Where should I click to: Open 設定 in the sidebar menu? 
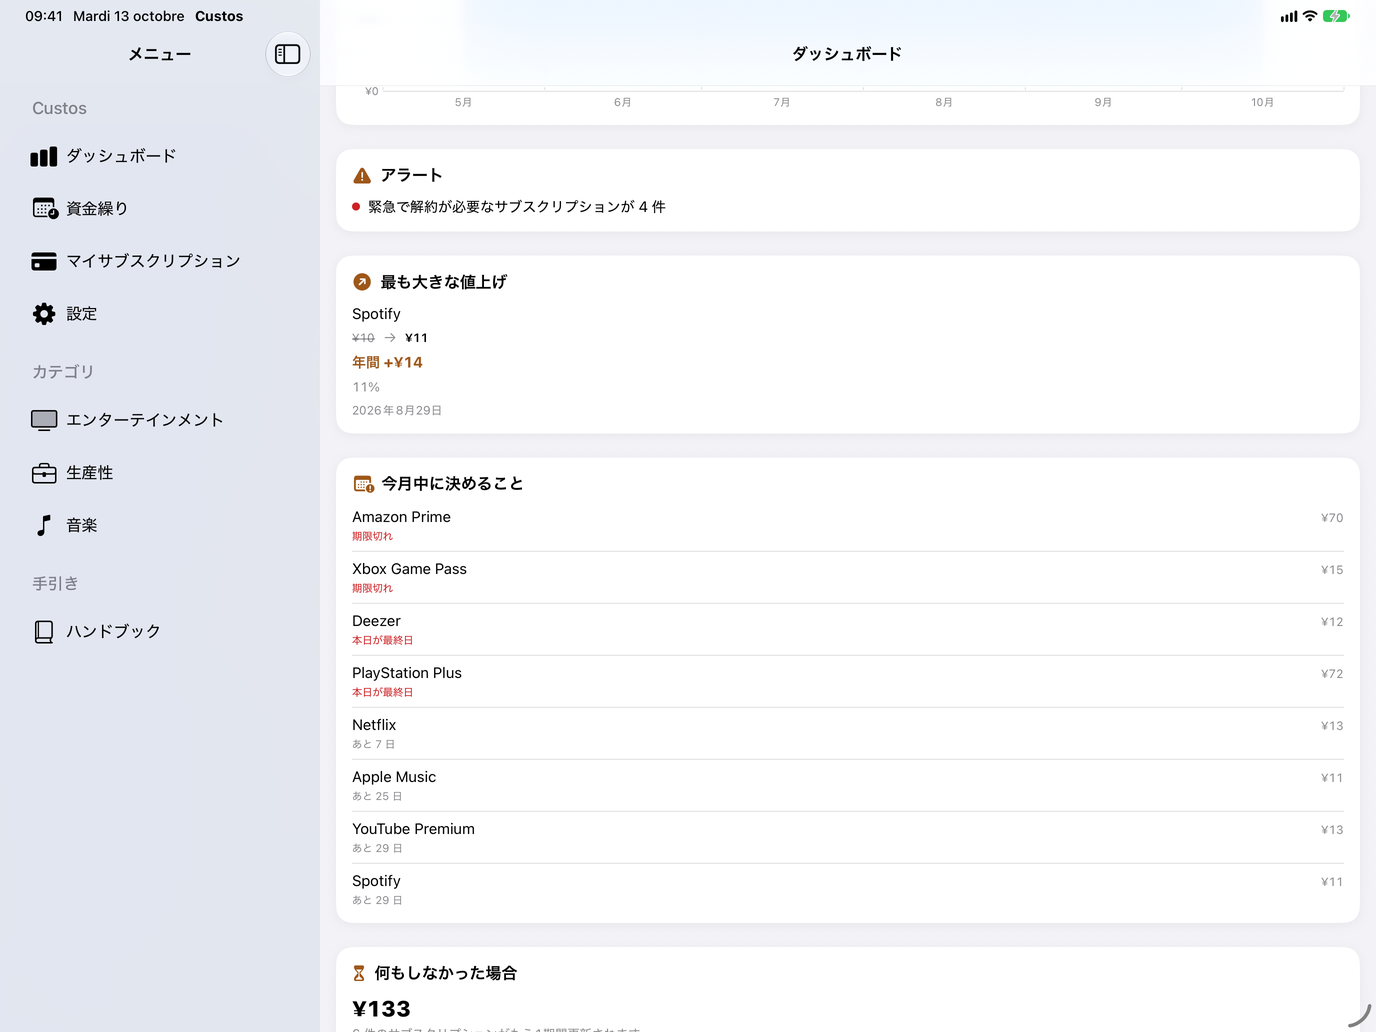[160, 314]
